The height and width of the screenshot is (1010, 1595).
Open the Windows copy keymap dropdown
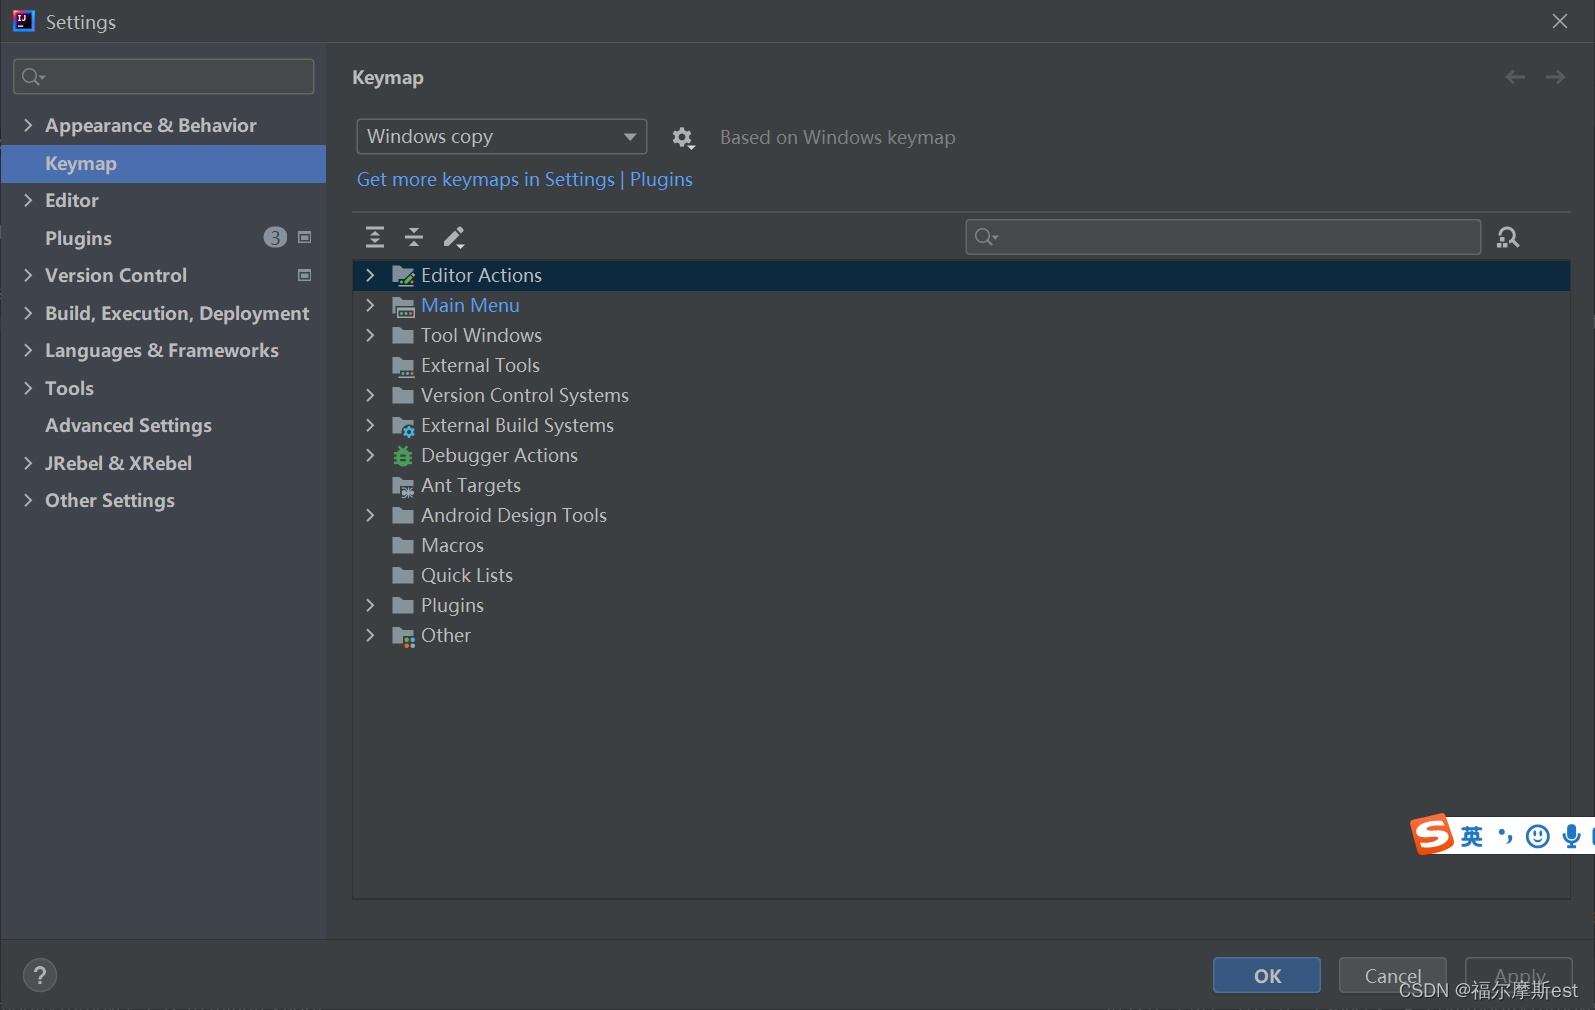501,136
